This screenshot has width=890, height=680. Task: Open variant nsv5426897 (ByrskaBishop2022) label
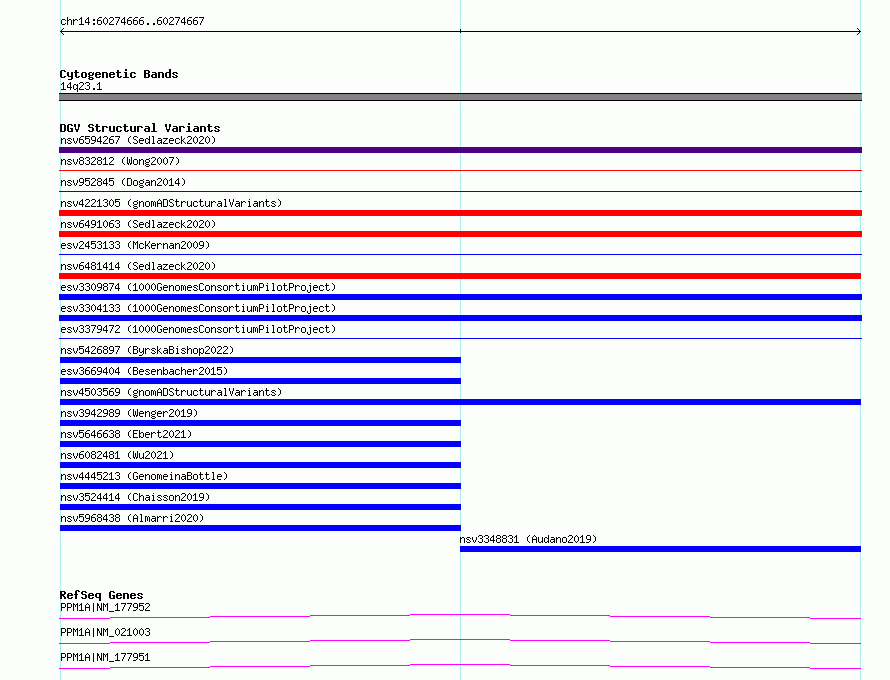tap(147, 350)
